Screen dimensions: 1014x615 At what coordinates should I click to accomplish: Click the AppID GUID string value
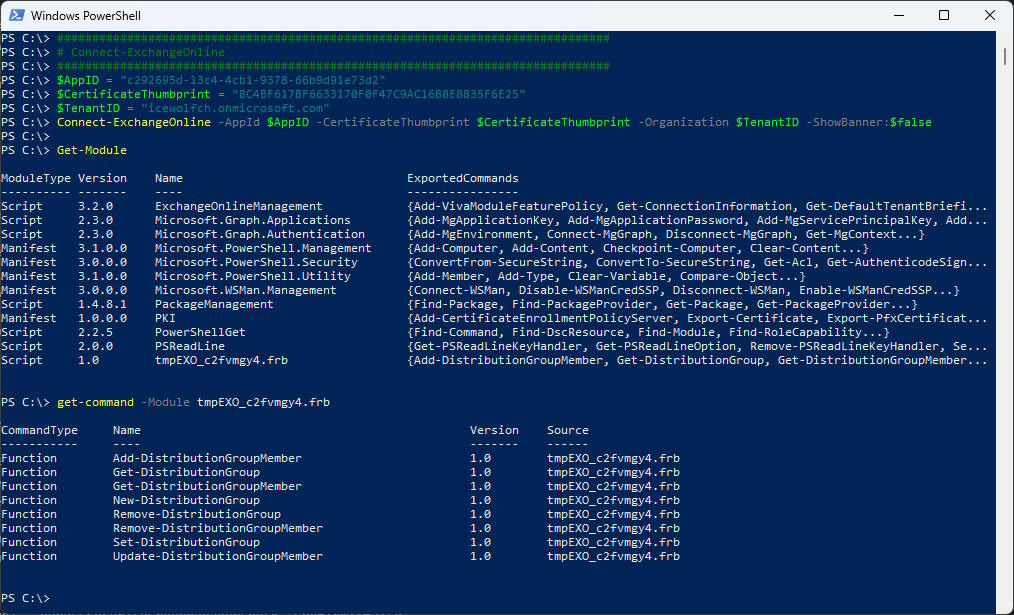[253, 80]
